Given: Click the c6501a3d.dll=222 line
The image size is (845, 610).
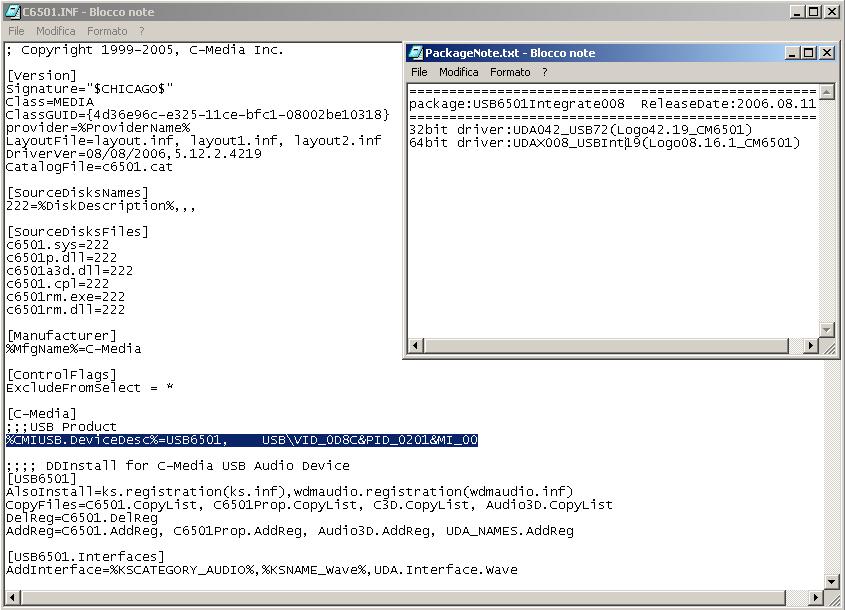Looking at the screenshot, I should coord(69,271).
